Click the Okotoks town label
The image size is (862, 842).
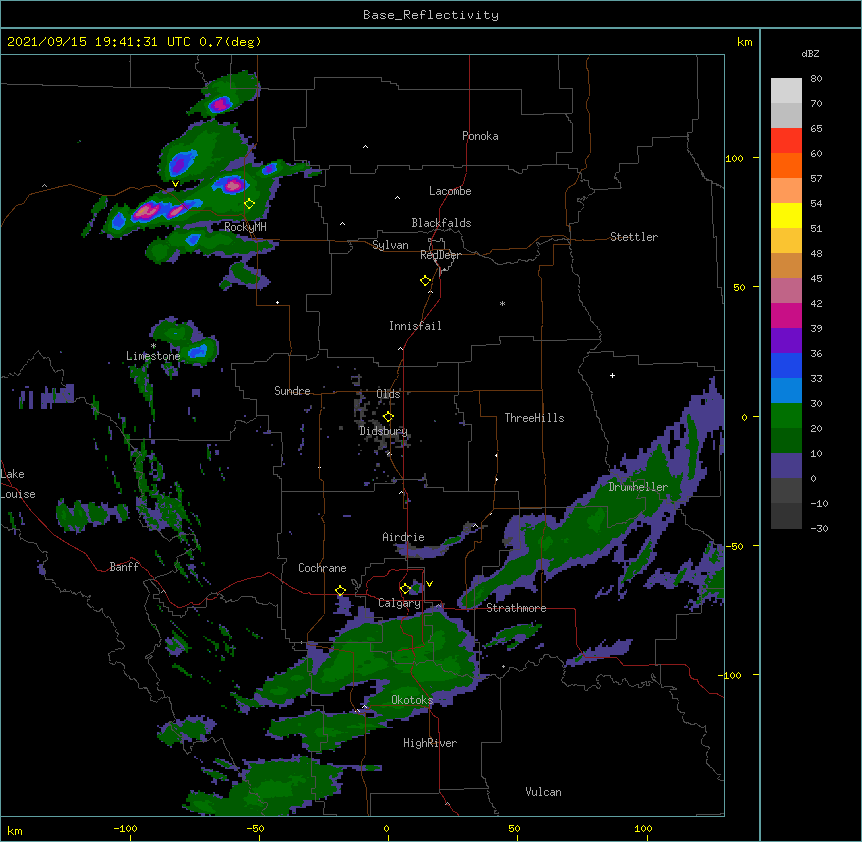click(412, 700)
